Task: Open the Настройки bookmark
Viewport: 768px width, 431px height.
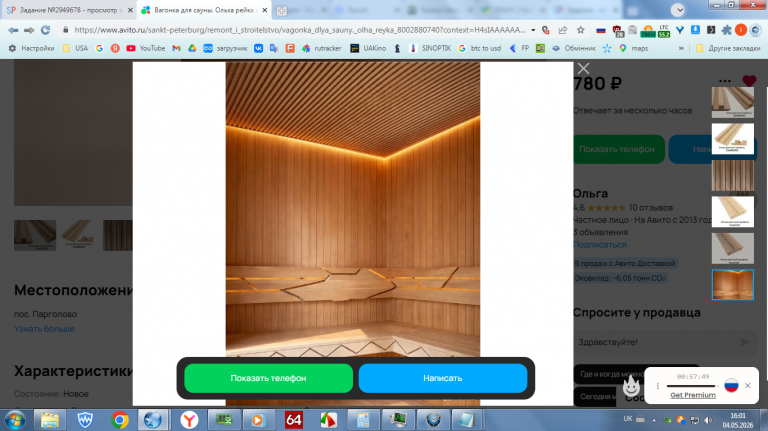Action: pyautogui.click(x=32, y=48)
